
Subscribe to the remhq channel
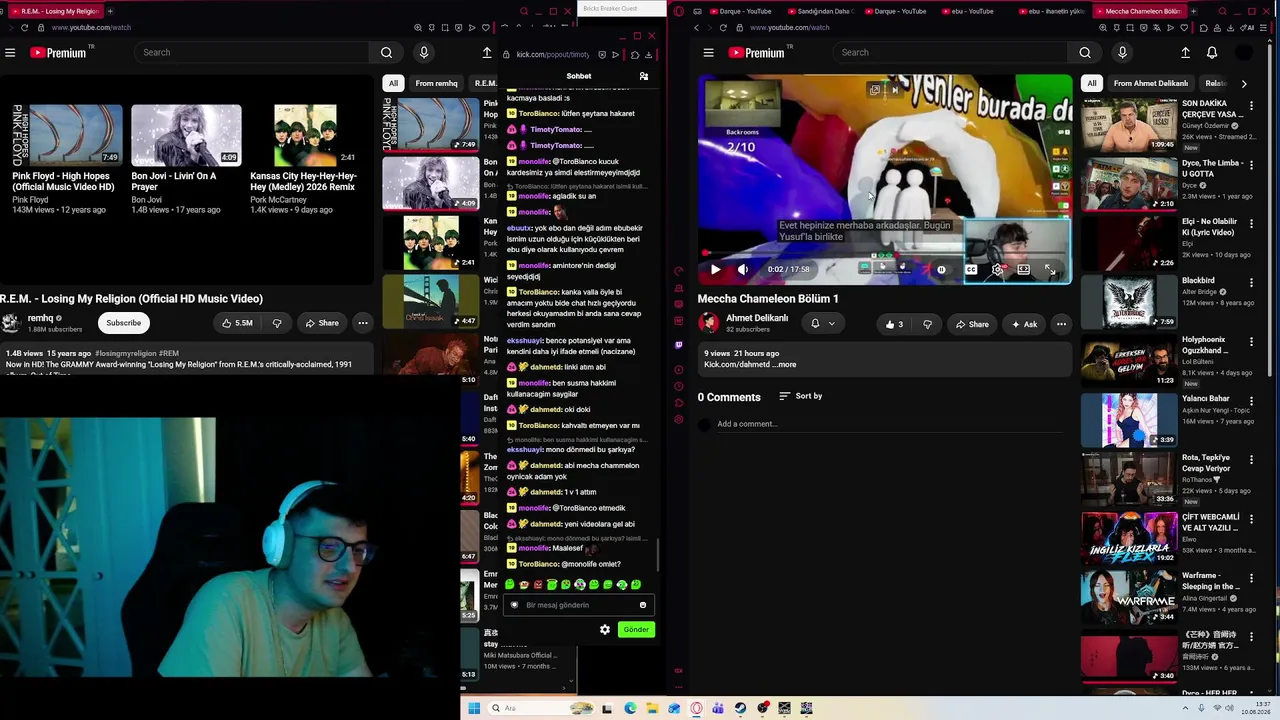click(x=124, y=323)
